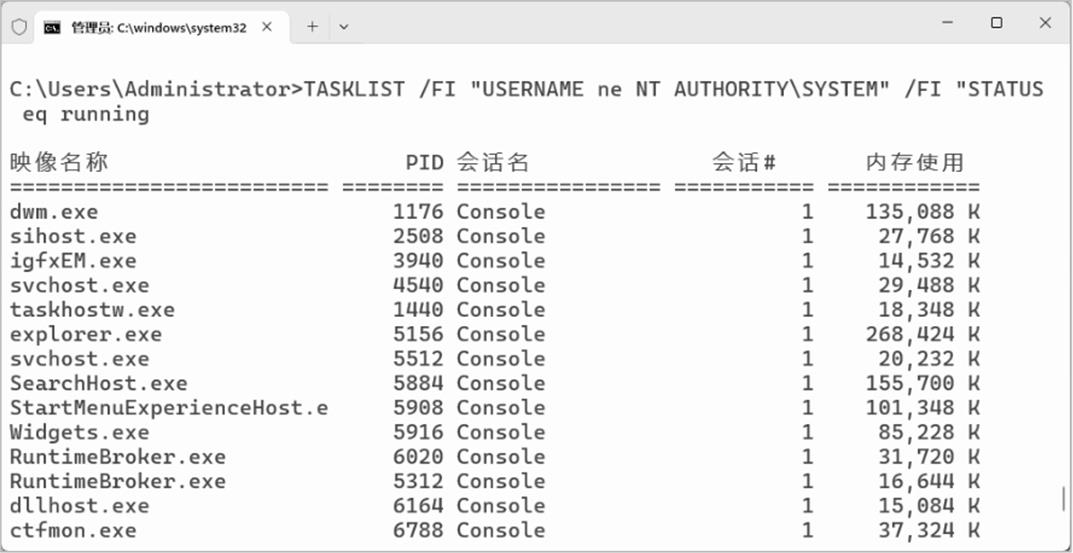Click the 会话名 column header

[493, 162]
